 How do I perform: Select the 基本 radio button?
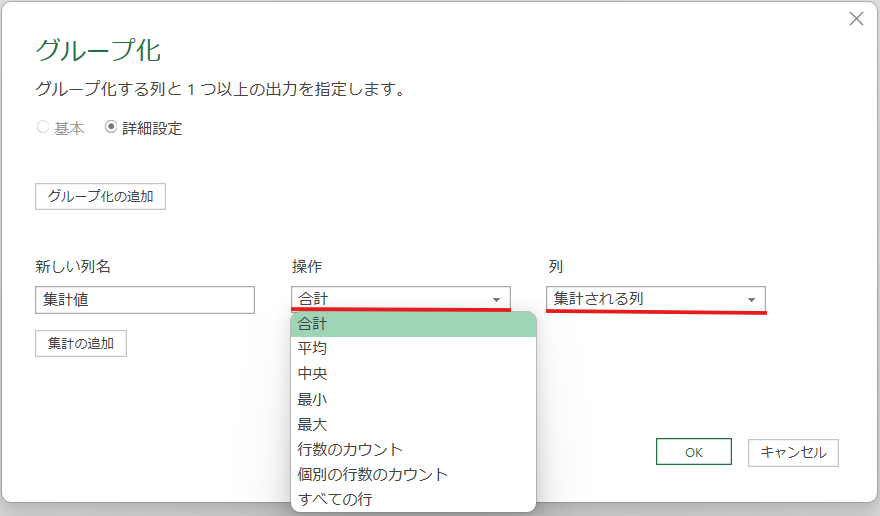click(x=43, y=127)
